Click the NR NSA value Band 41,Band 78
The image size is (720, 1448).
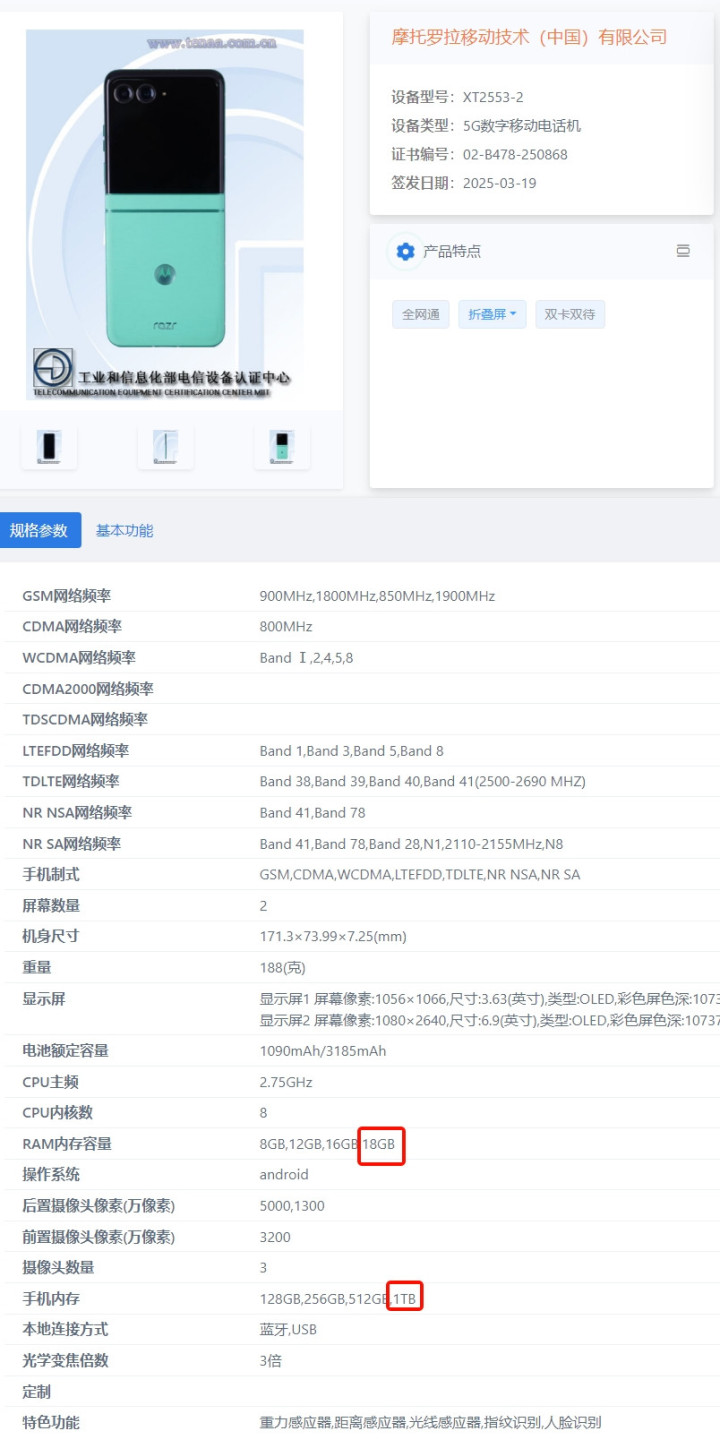(312, 813)
